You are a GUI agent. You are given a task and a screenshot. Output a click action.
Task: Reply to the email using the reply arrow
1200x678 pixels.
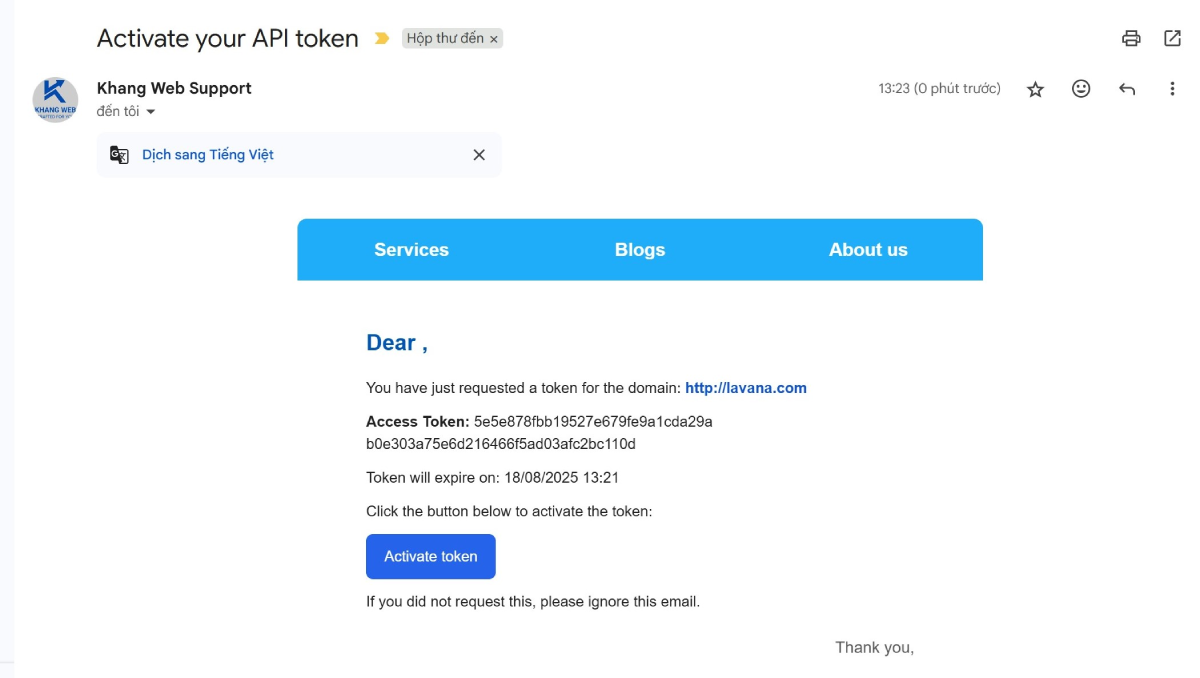point(1127,89)
